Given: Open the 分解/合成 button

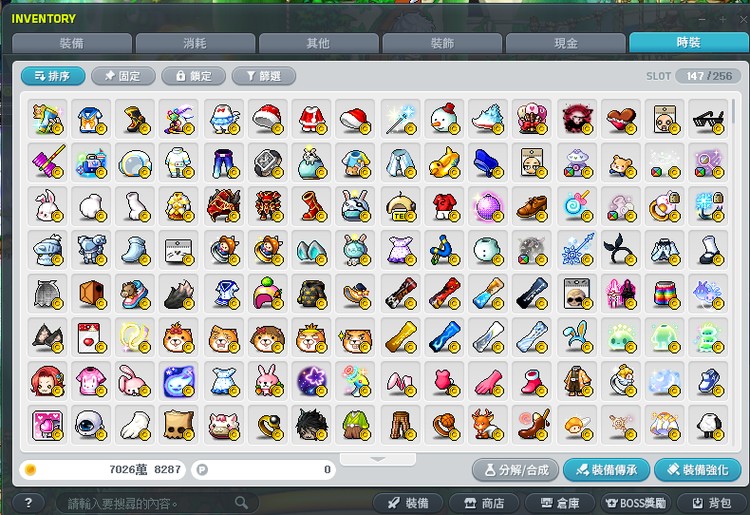Looking at the screenshot, I should tap(514, 470).
